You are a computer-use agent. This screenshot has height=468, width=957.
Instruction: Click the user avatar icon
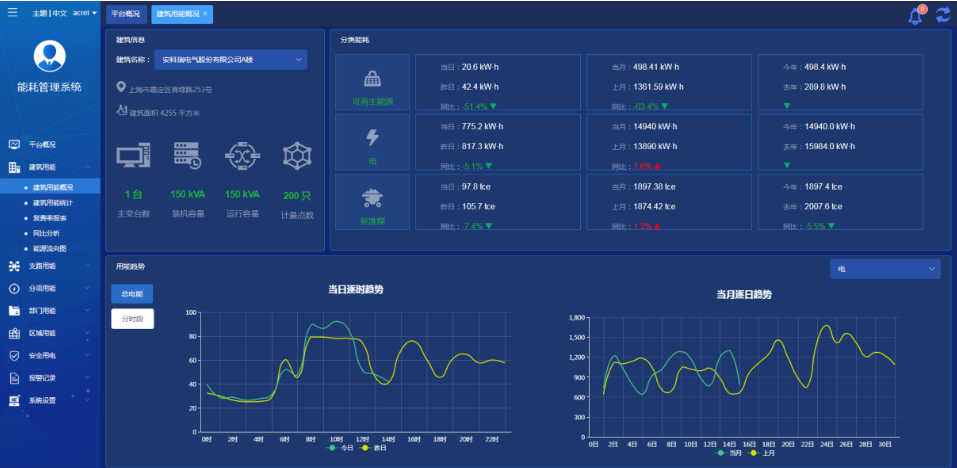[x=50, y=57]
